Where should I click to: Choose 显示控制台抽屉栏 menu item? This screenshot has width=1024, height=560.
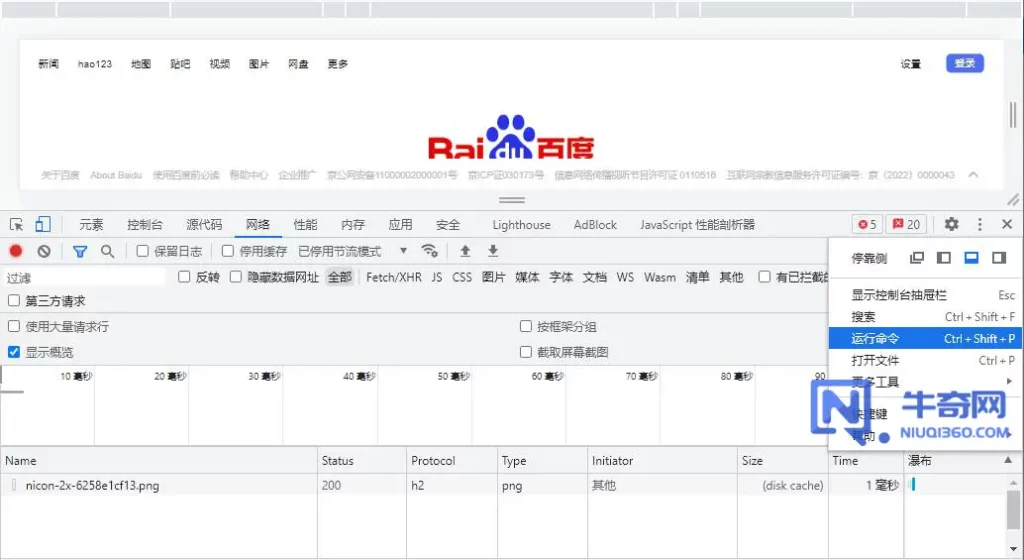point(926,295)
